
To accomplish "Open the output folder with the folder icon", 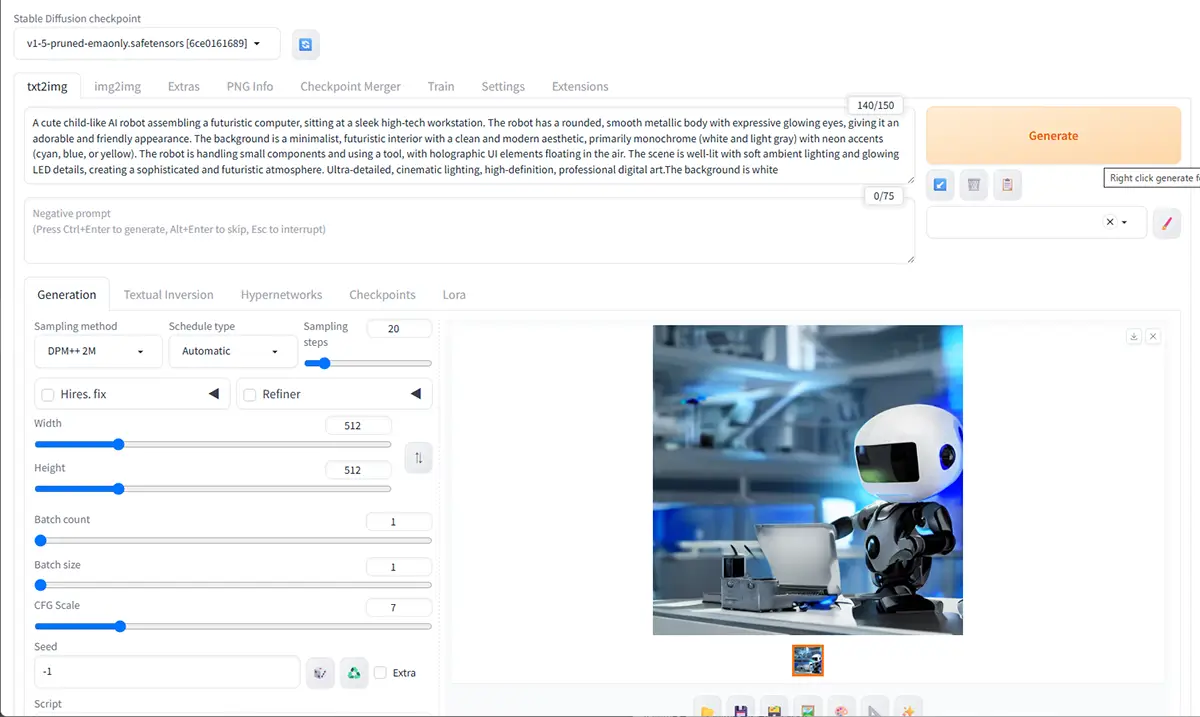I will (x=707, y=709).
